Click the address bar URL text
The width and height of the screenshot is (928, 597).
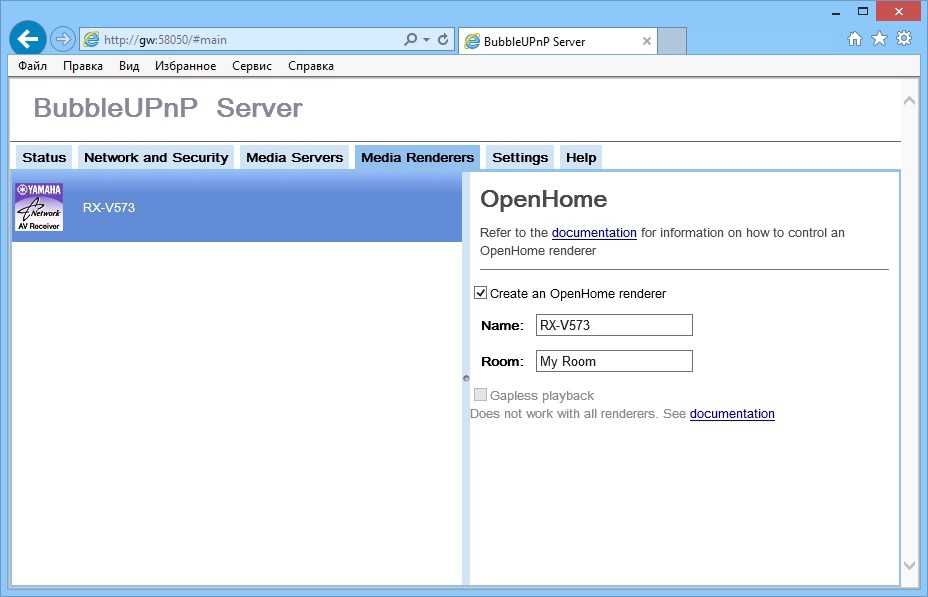[x=165, y=40]
